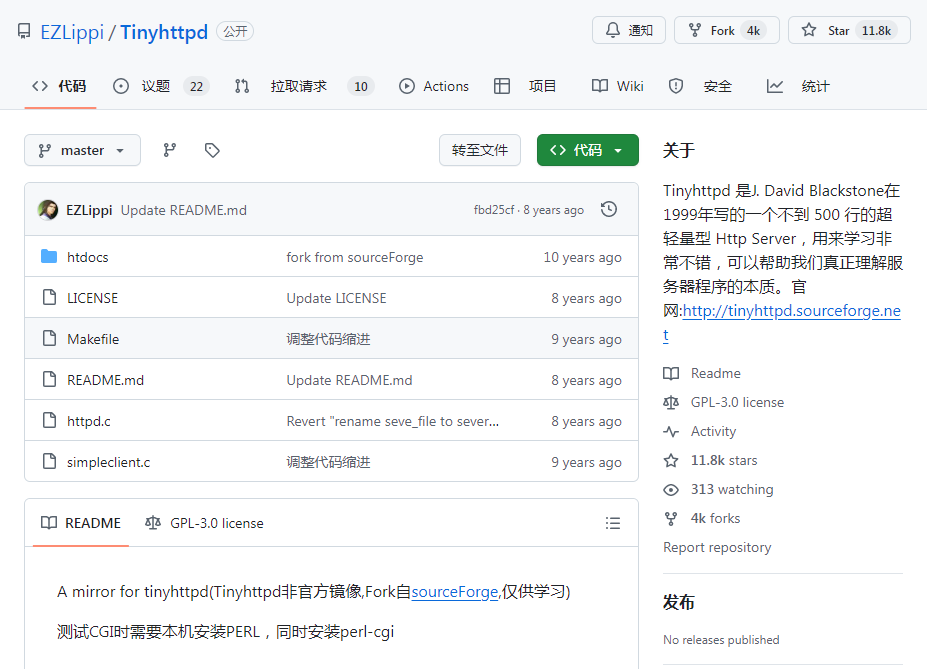Click the file icon beside Makefile
927x669 pixels.
point(50,338)
